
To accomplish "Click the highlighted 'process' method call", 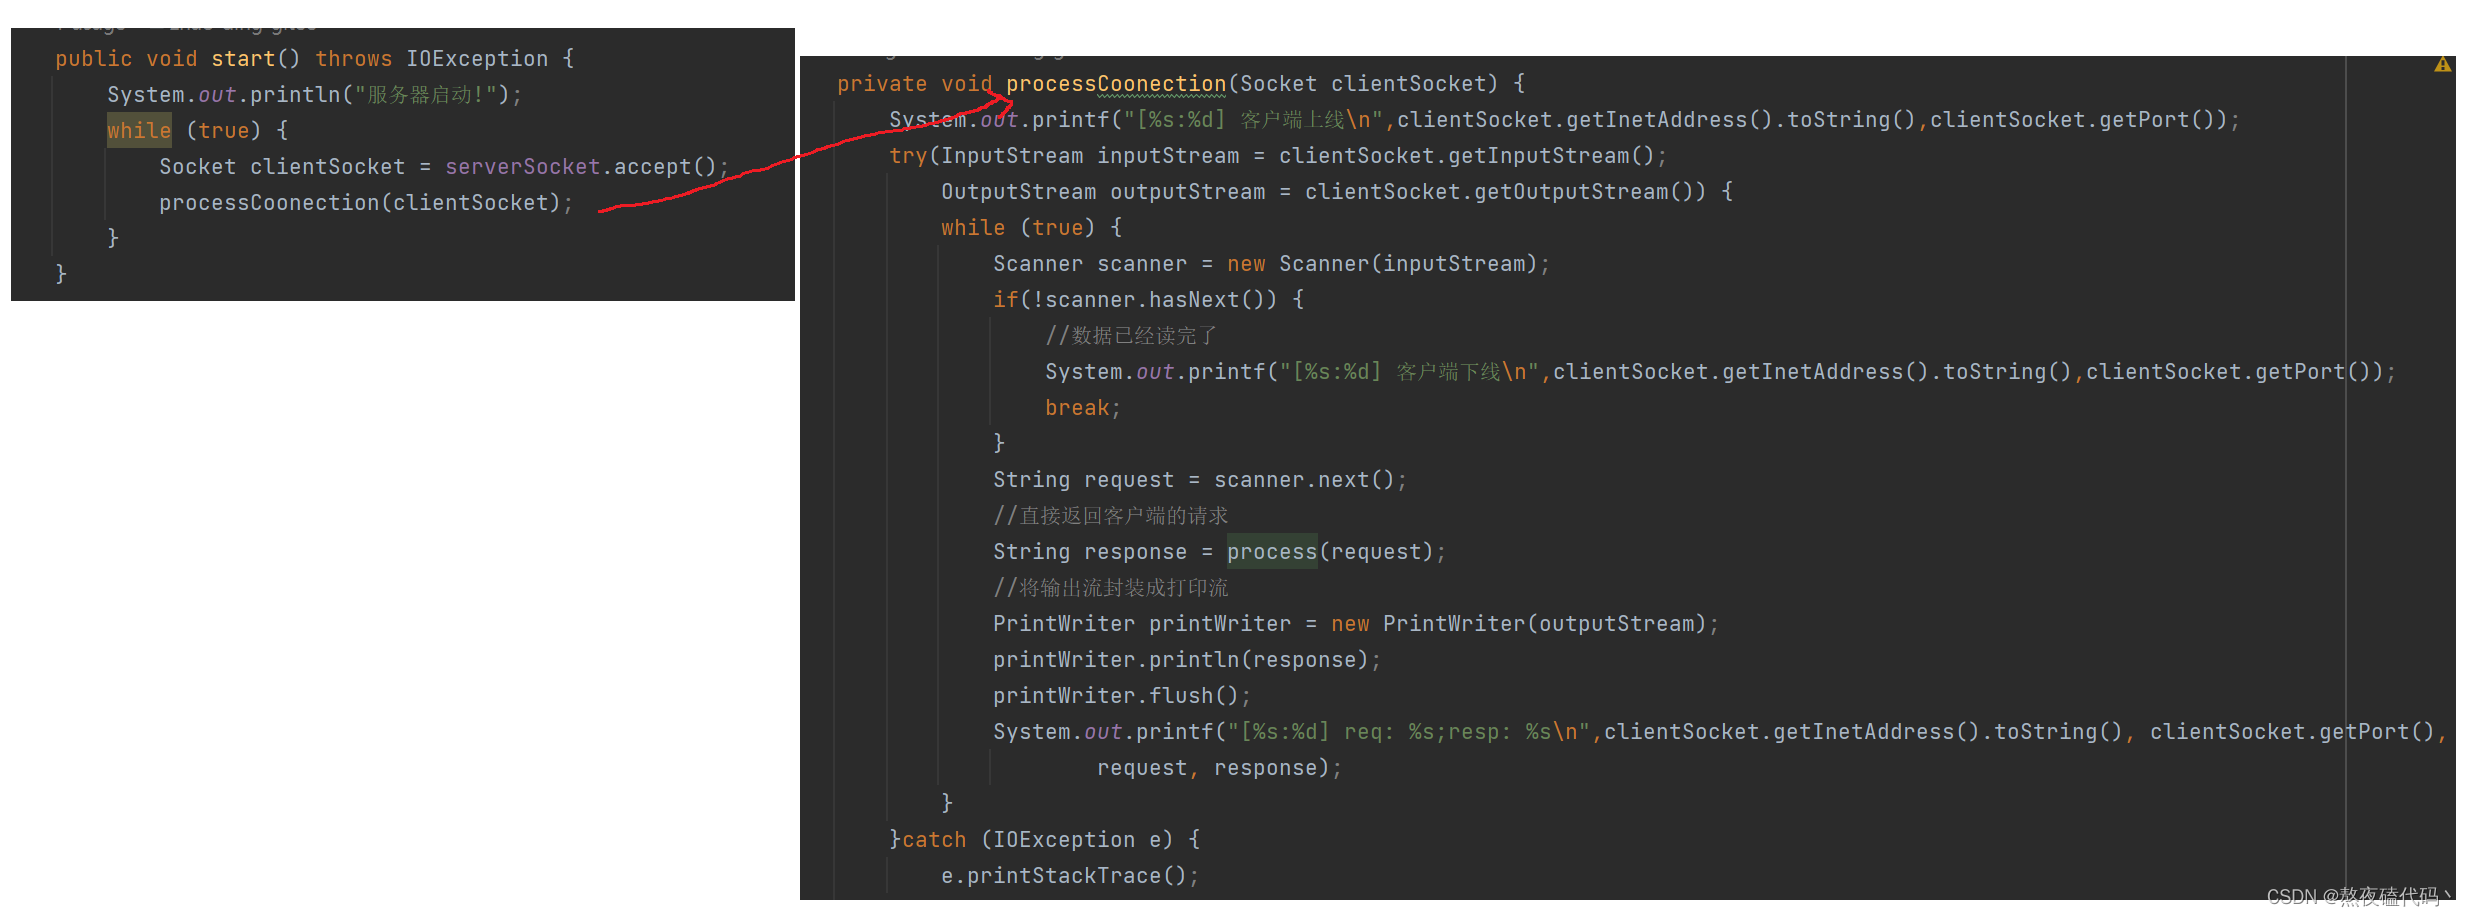I will [x=1272, y=552].
